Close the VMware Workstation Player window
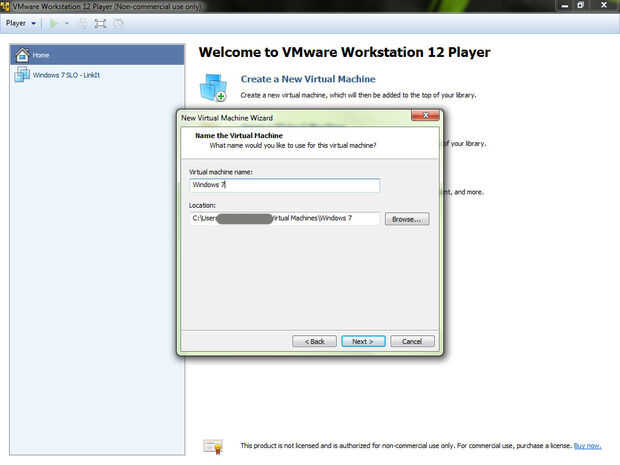 pyautogui.click(x=604, y=5)
